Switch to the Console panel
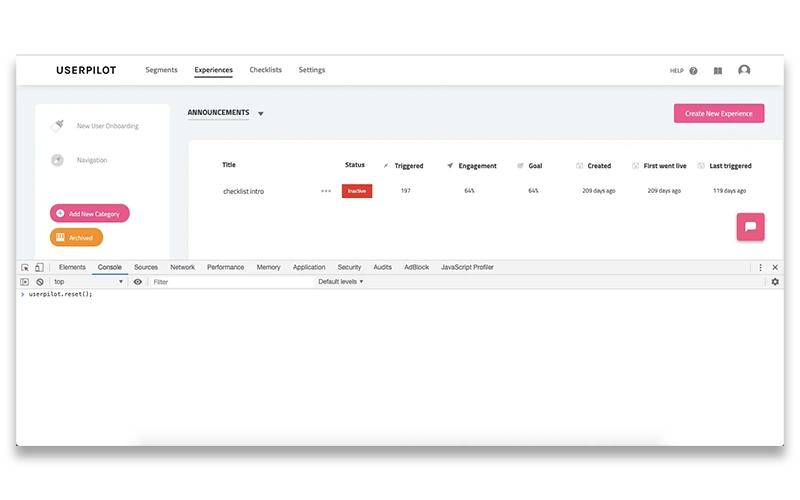800x500 pixels. coord(110,267)
